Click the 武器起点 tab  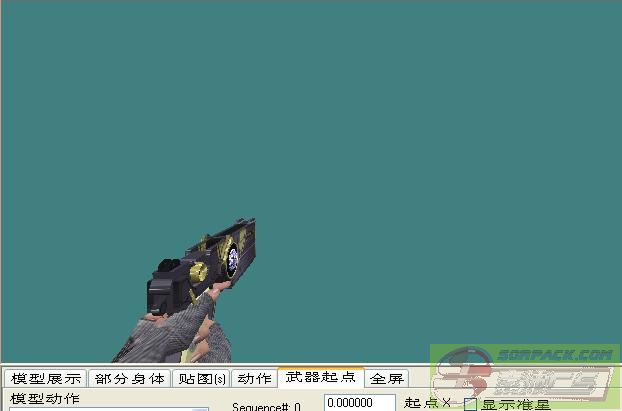[x=319, y=378]
